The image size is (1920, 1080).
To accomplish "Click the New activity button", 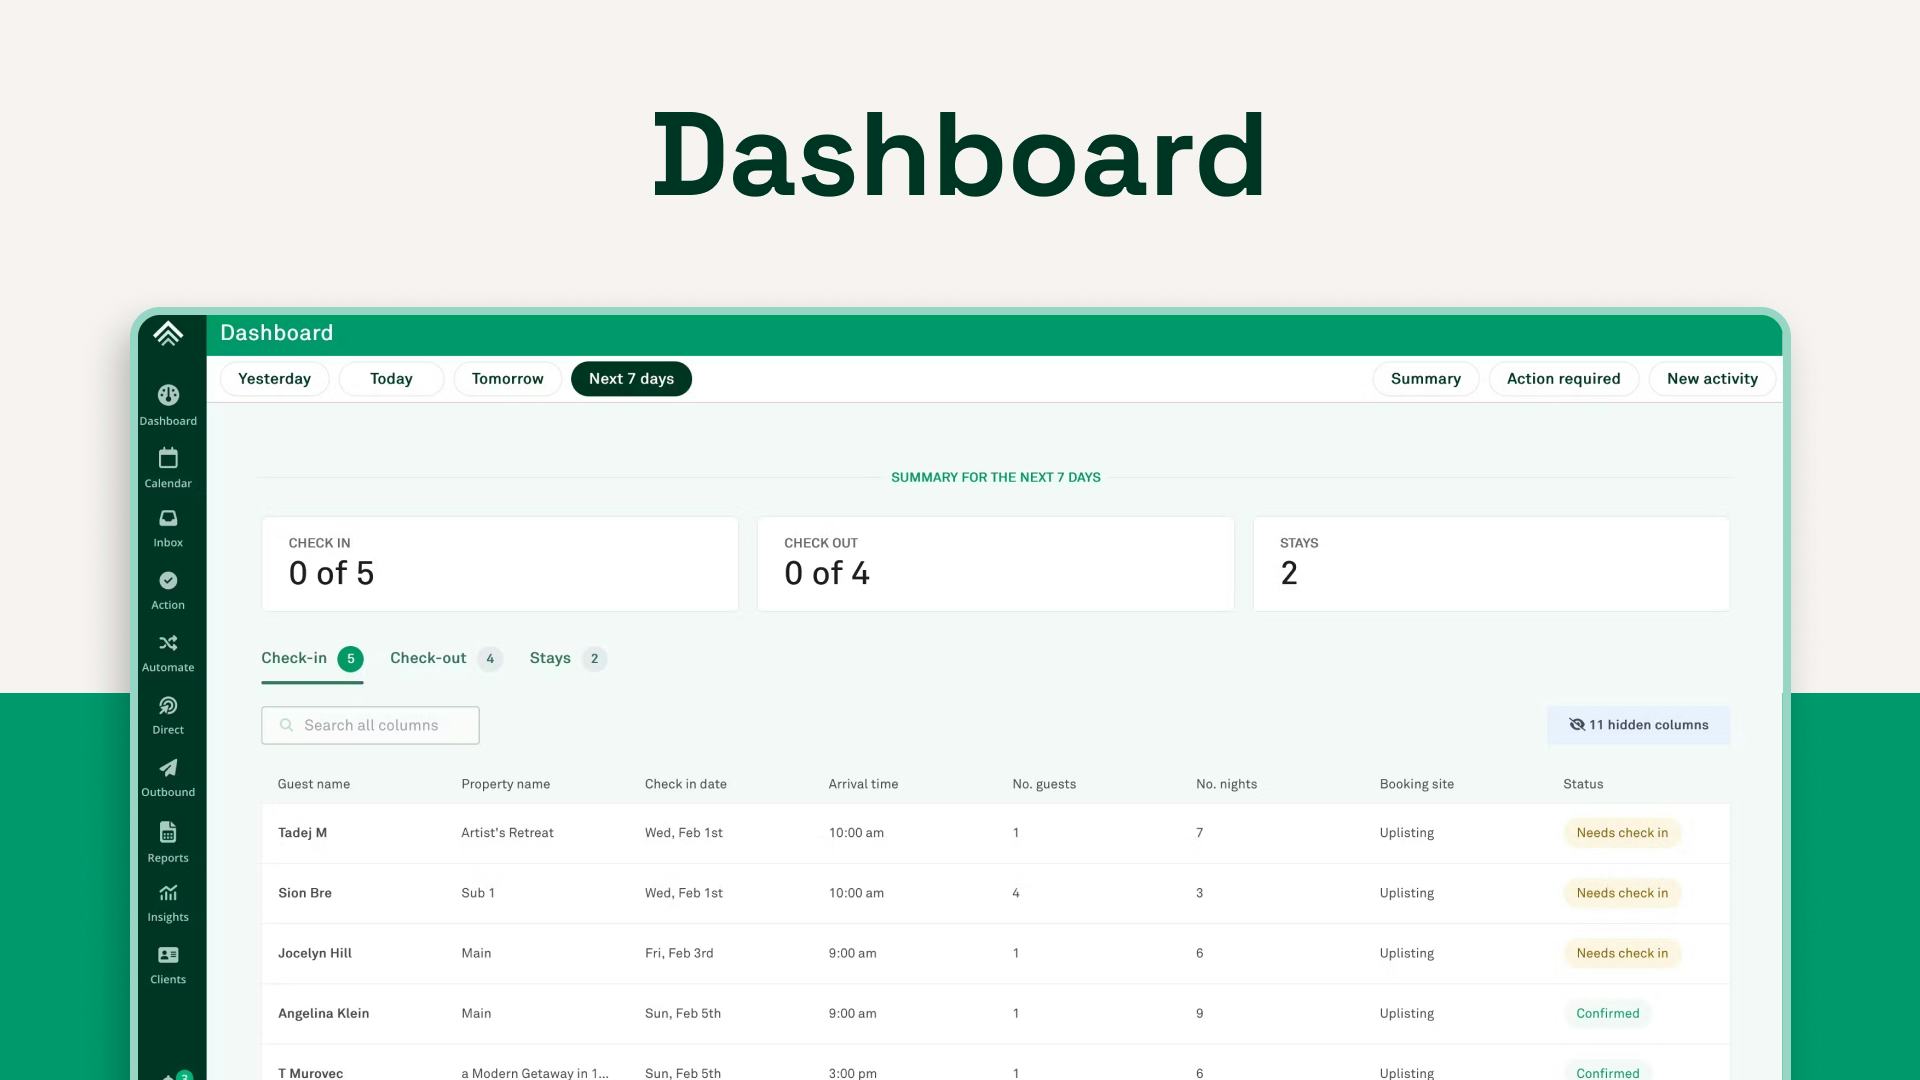I will pyautogui.click(x=1711, y=379).
